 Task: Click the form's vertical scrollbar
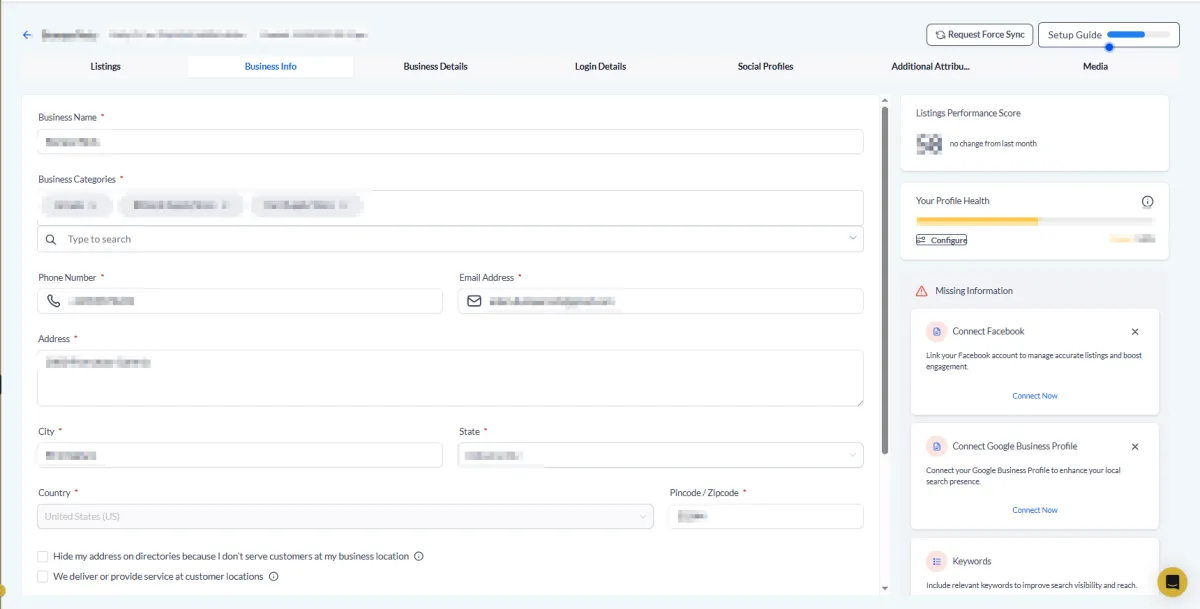(x=885, y=280)
